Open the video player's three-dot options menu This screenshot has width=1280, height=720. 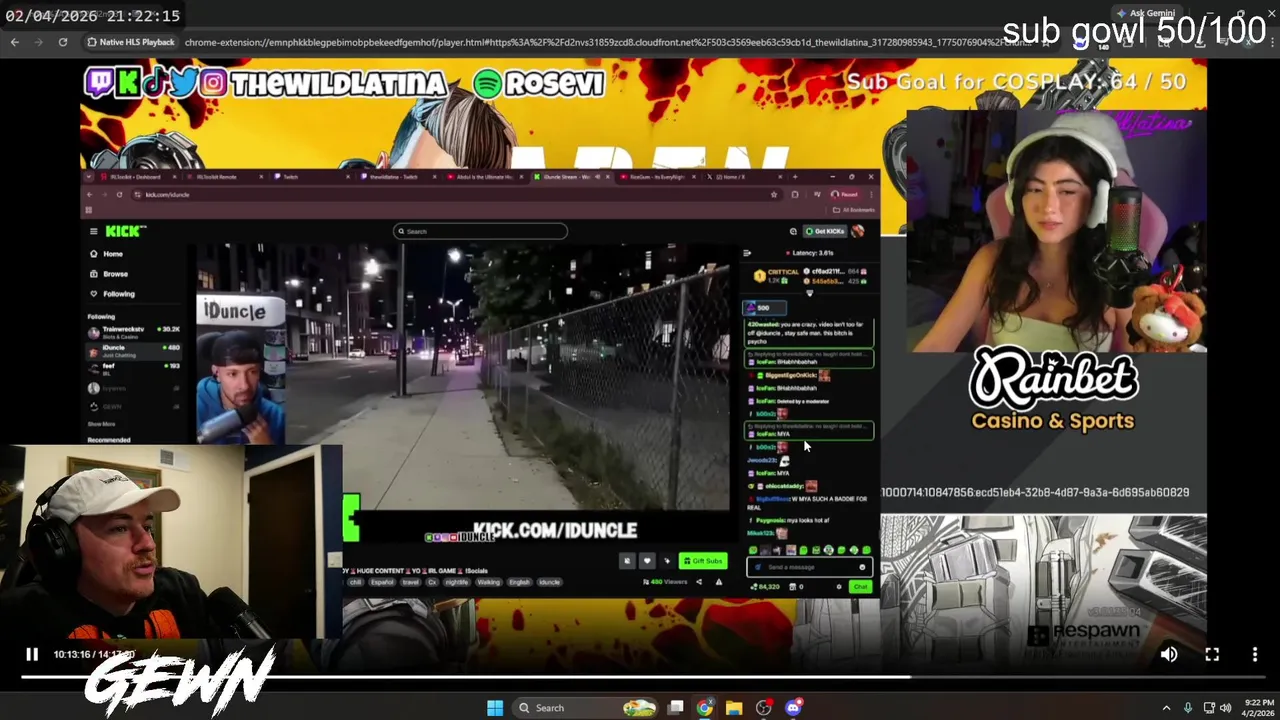(1255, 654)
